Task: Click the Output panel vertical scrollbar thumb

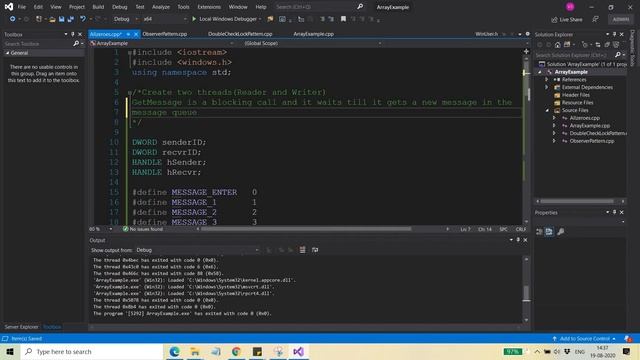Action: coord(527,293)
